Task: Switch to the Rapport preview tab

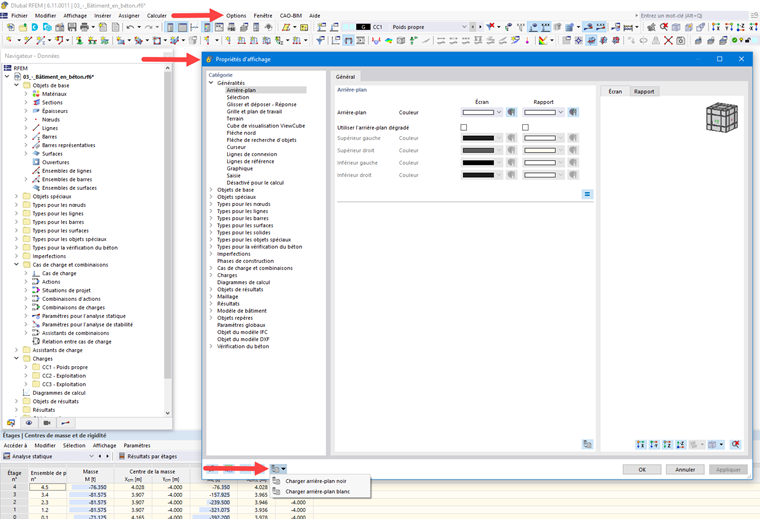Action: [x=644, y=91]
